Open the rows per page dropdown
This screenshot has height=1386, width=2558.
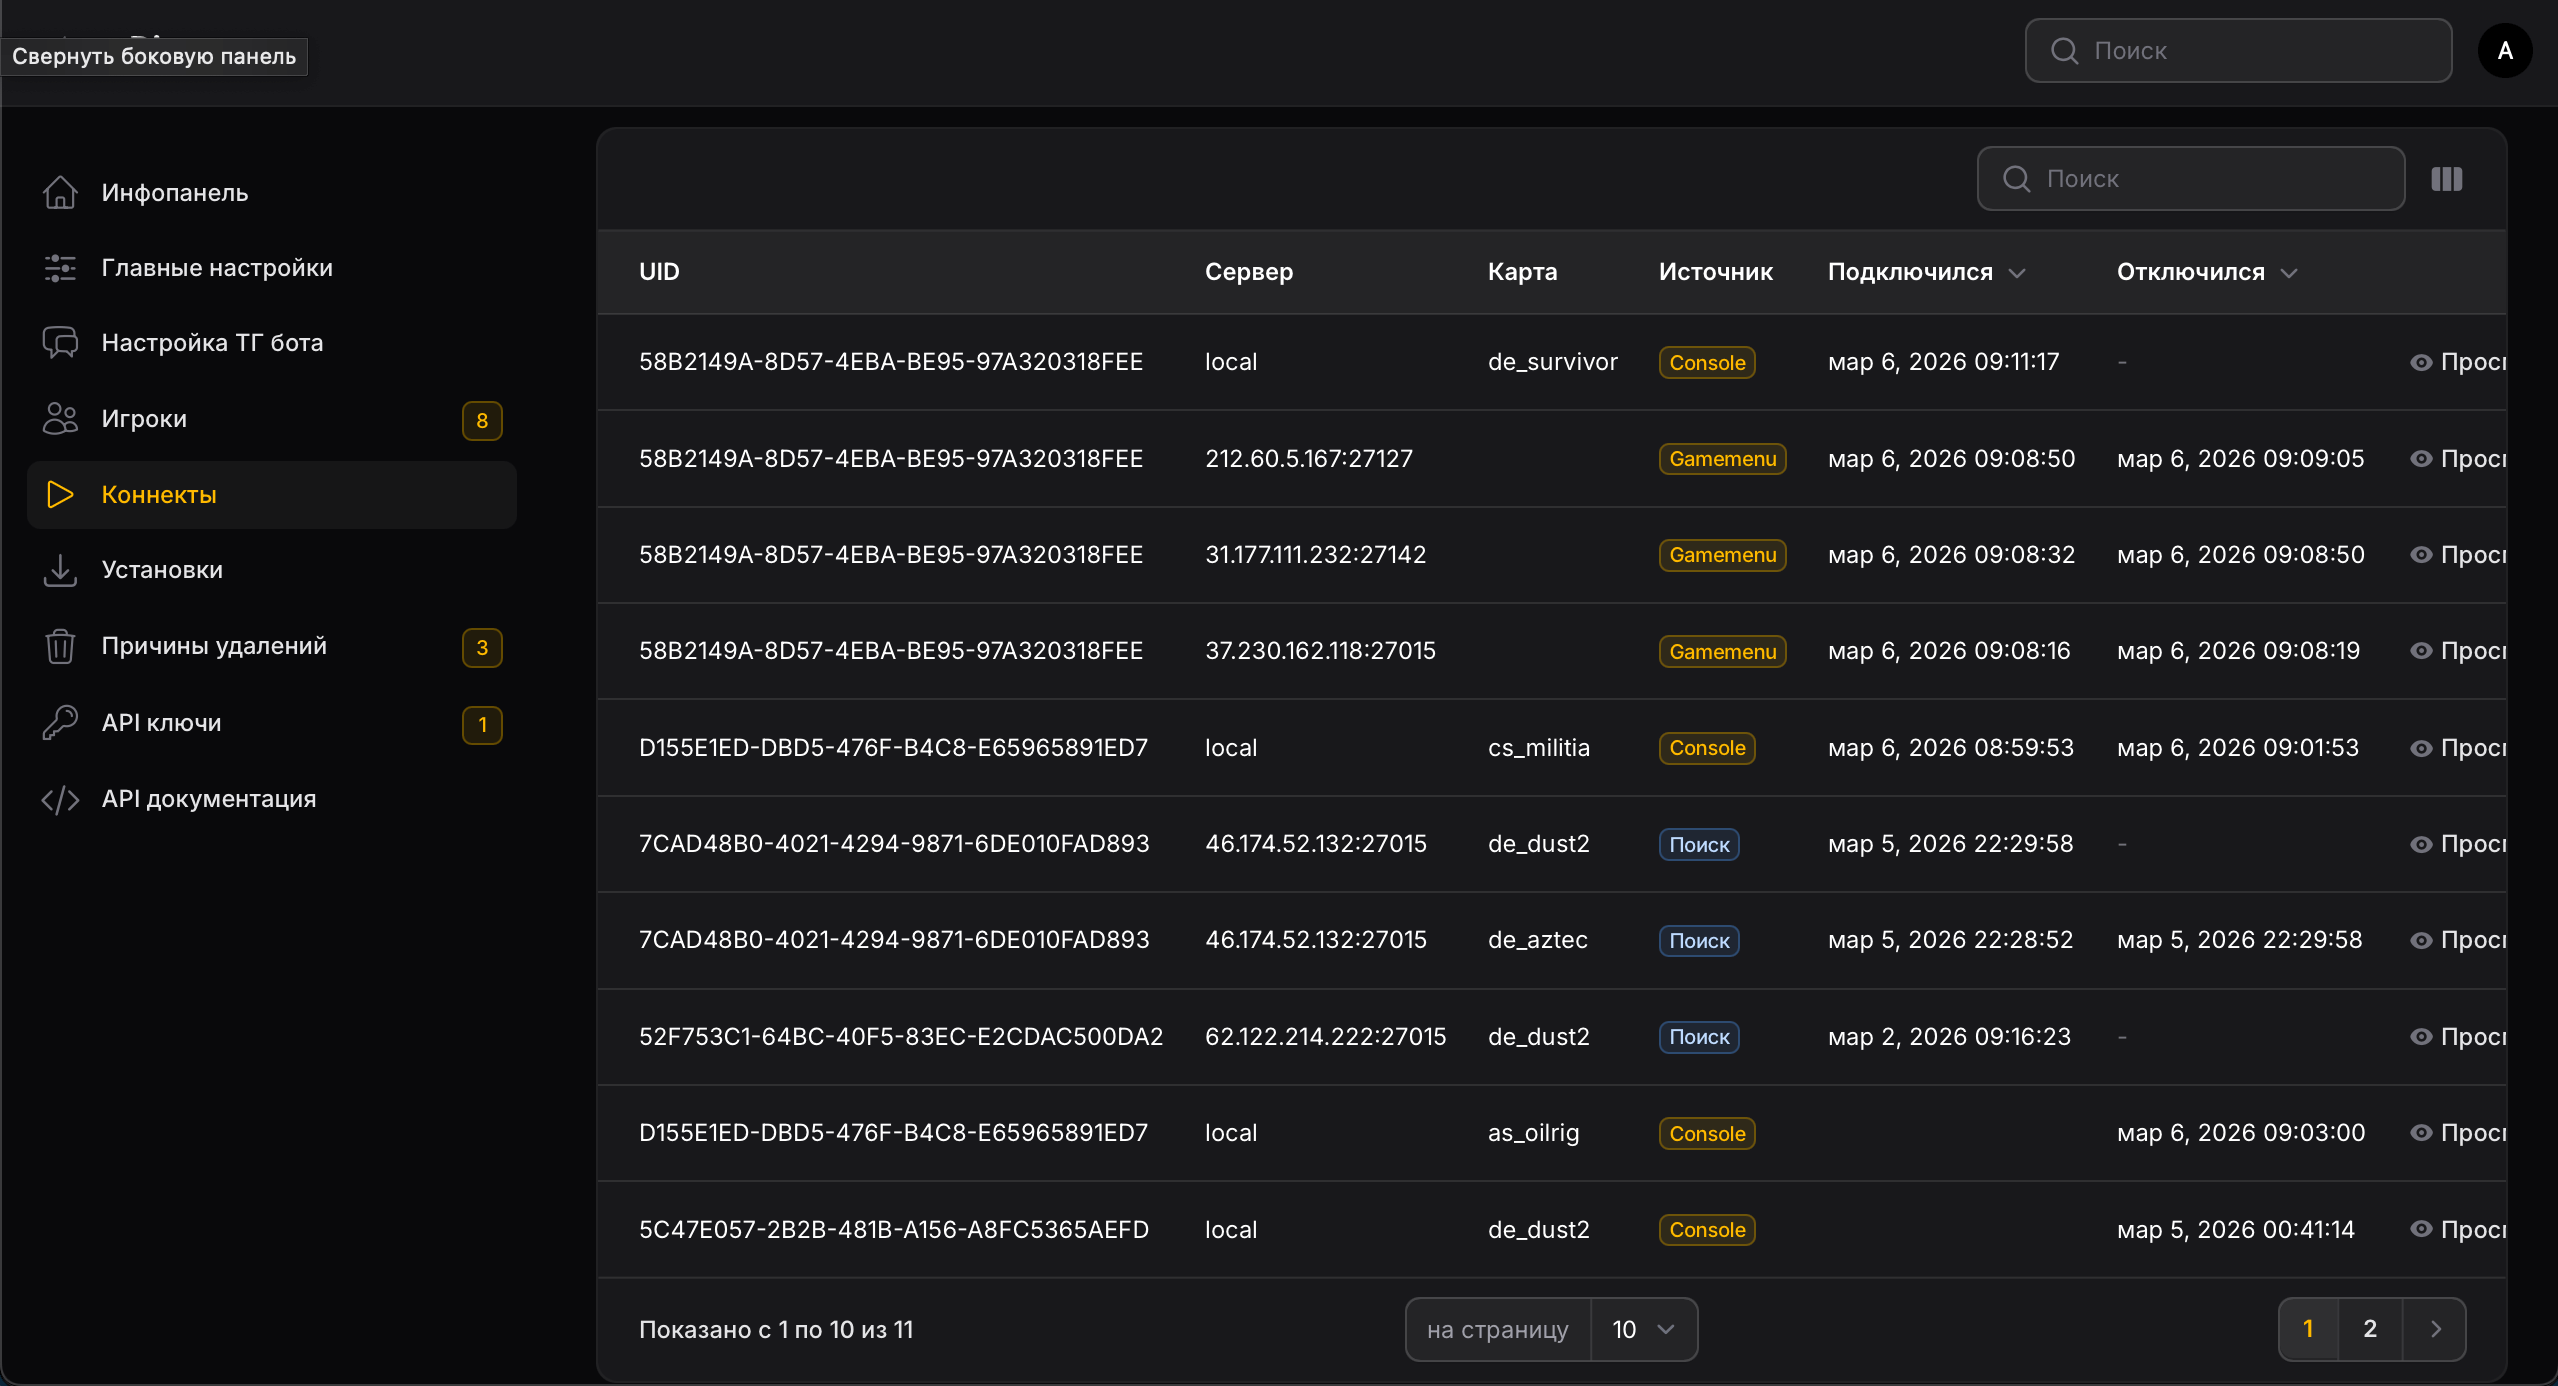pyautogui.click(x=1643, y=1329)
